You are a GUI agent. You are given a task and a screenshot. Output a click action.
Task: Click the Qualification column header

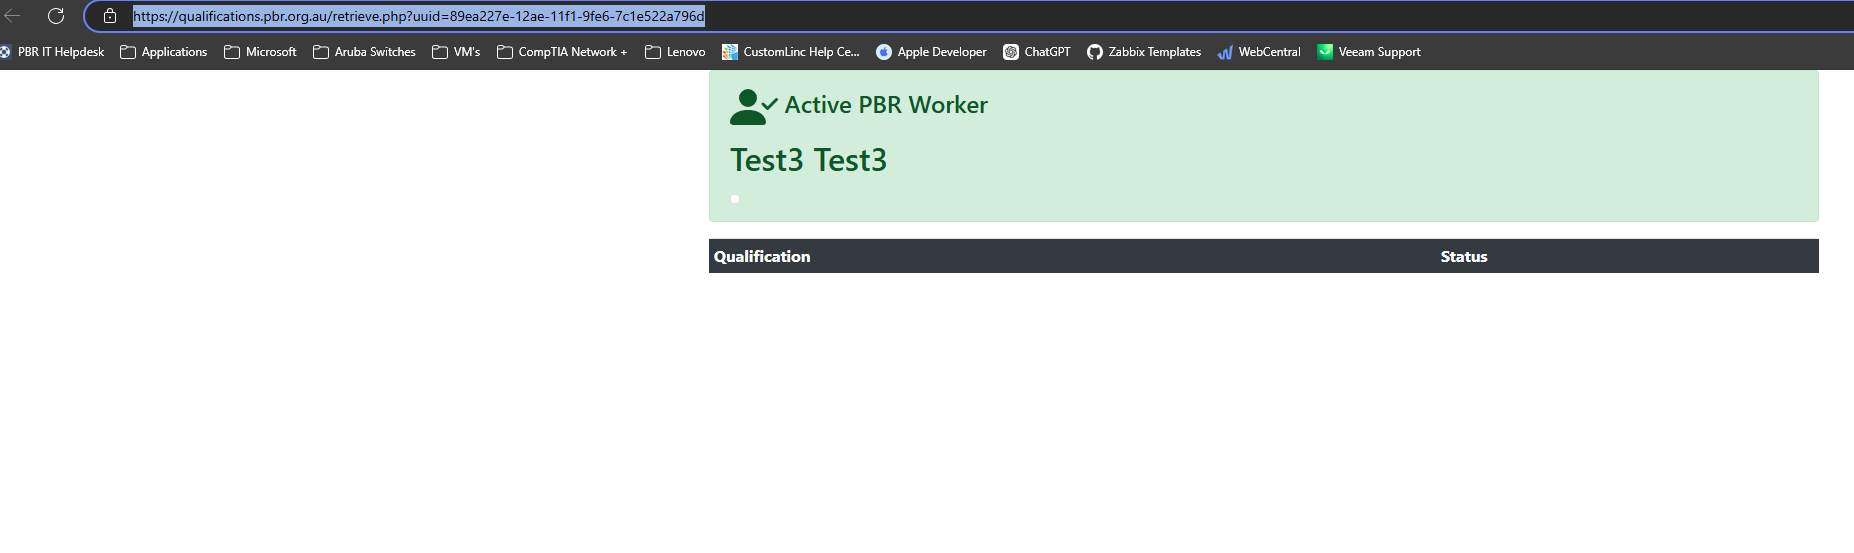coord(762,257)
